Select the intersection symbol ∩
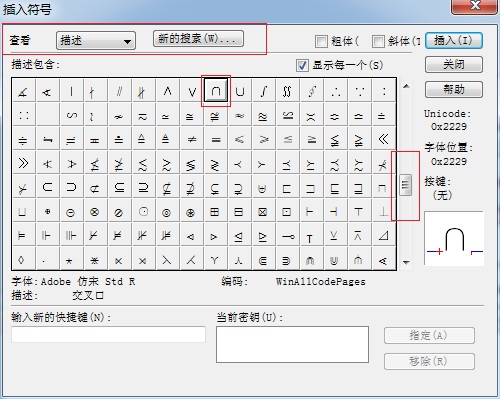 [x=216, y=91]
